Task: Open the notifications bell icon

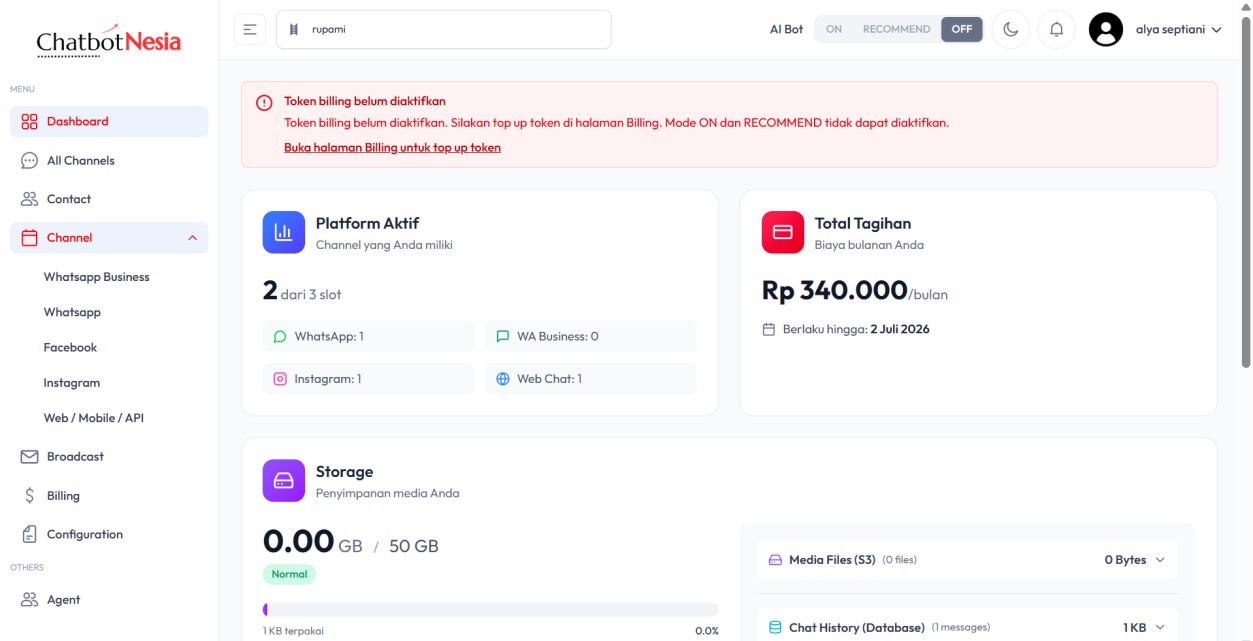Action: tap(1056, 29)
